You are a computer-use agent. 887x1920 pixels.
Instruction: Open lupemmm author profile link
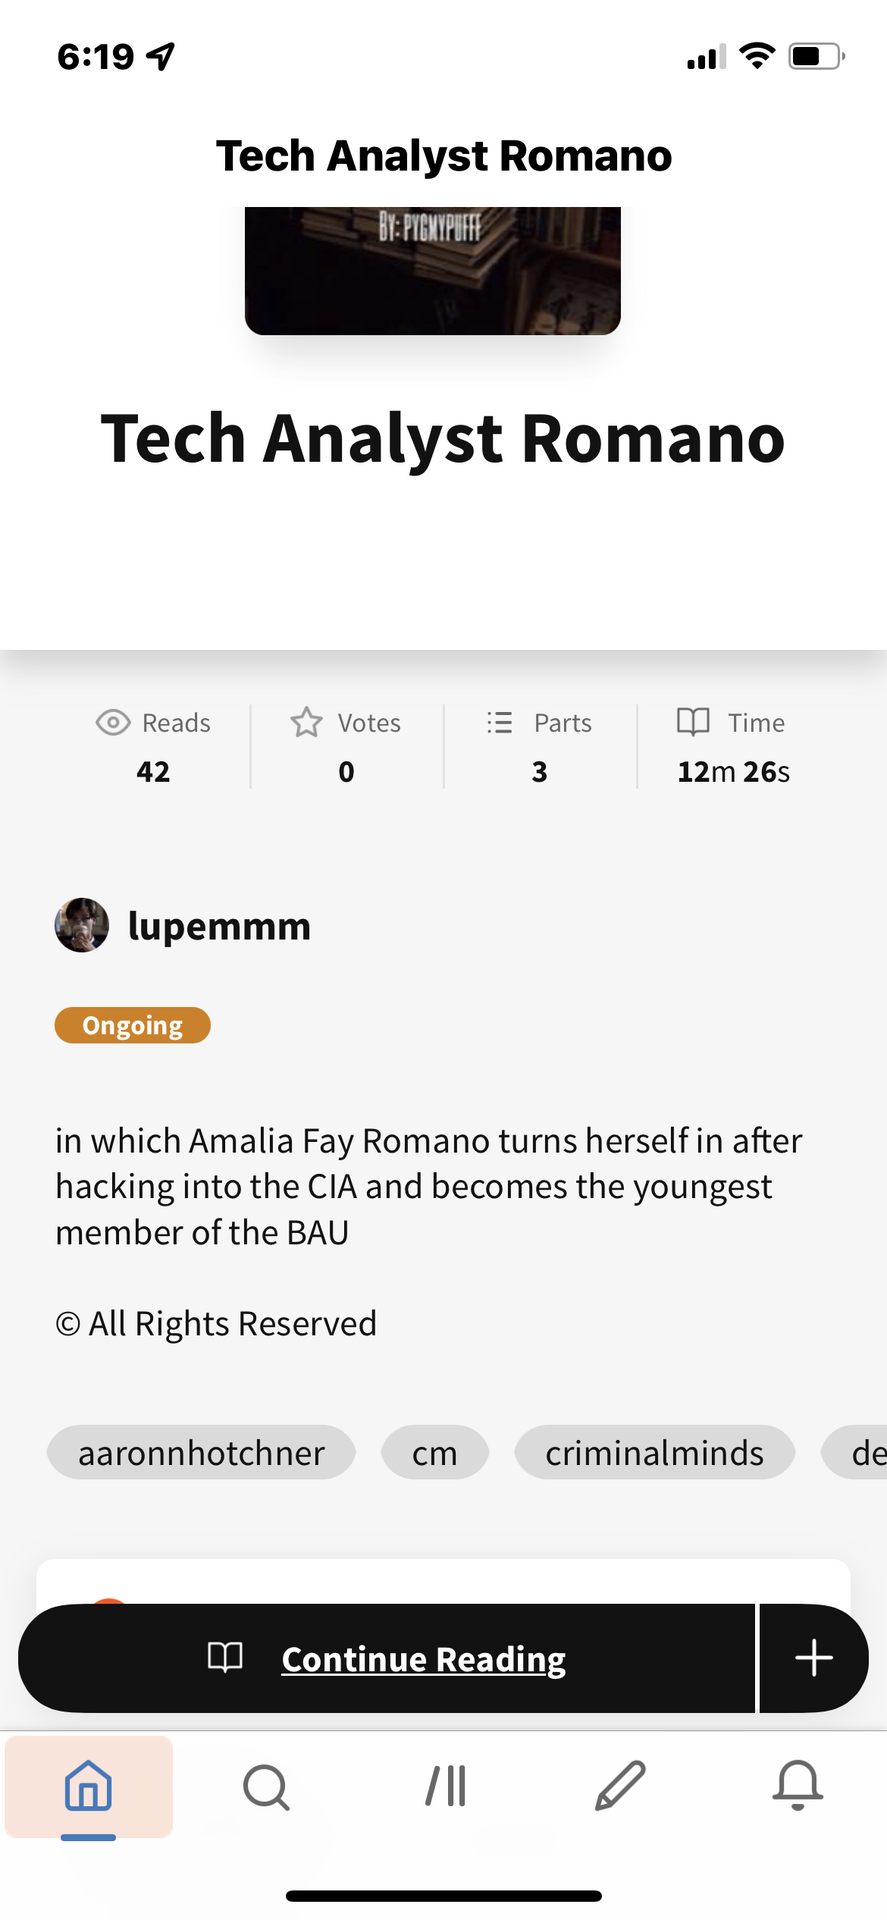(219, 926)
